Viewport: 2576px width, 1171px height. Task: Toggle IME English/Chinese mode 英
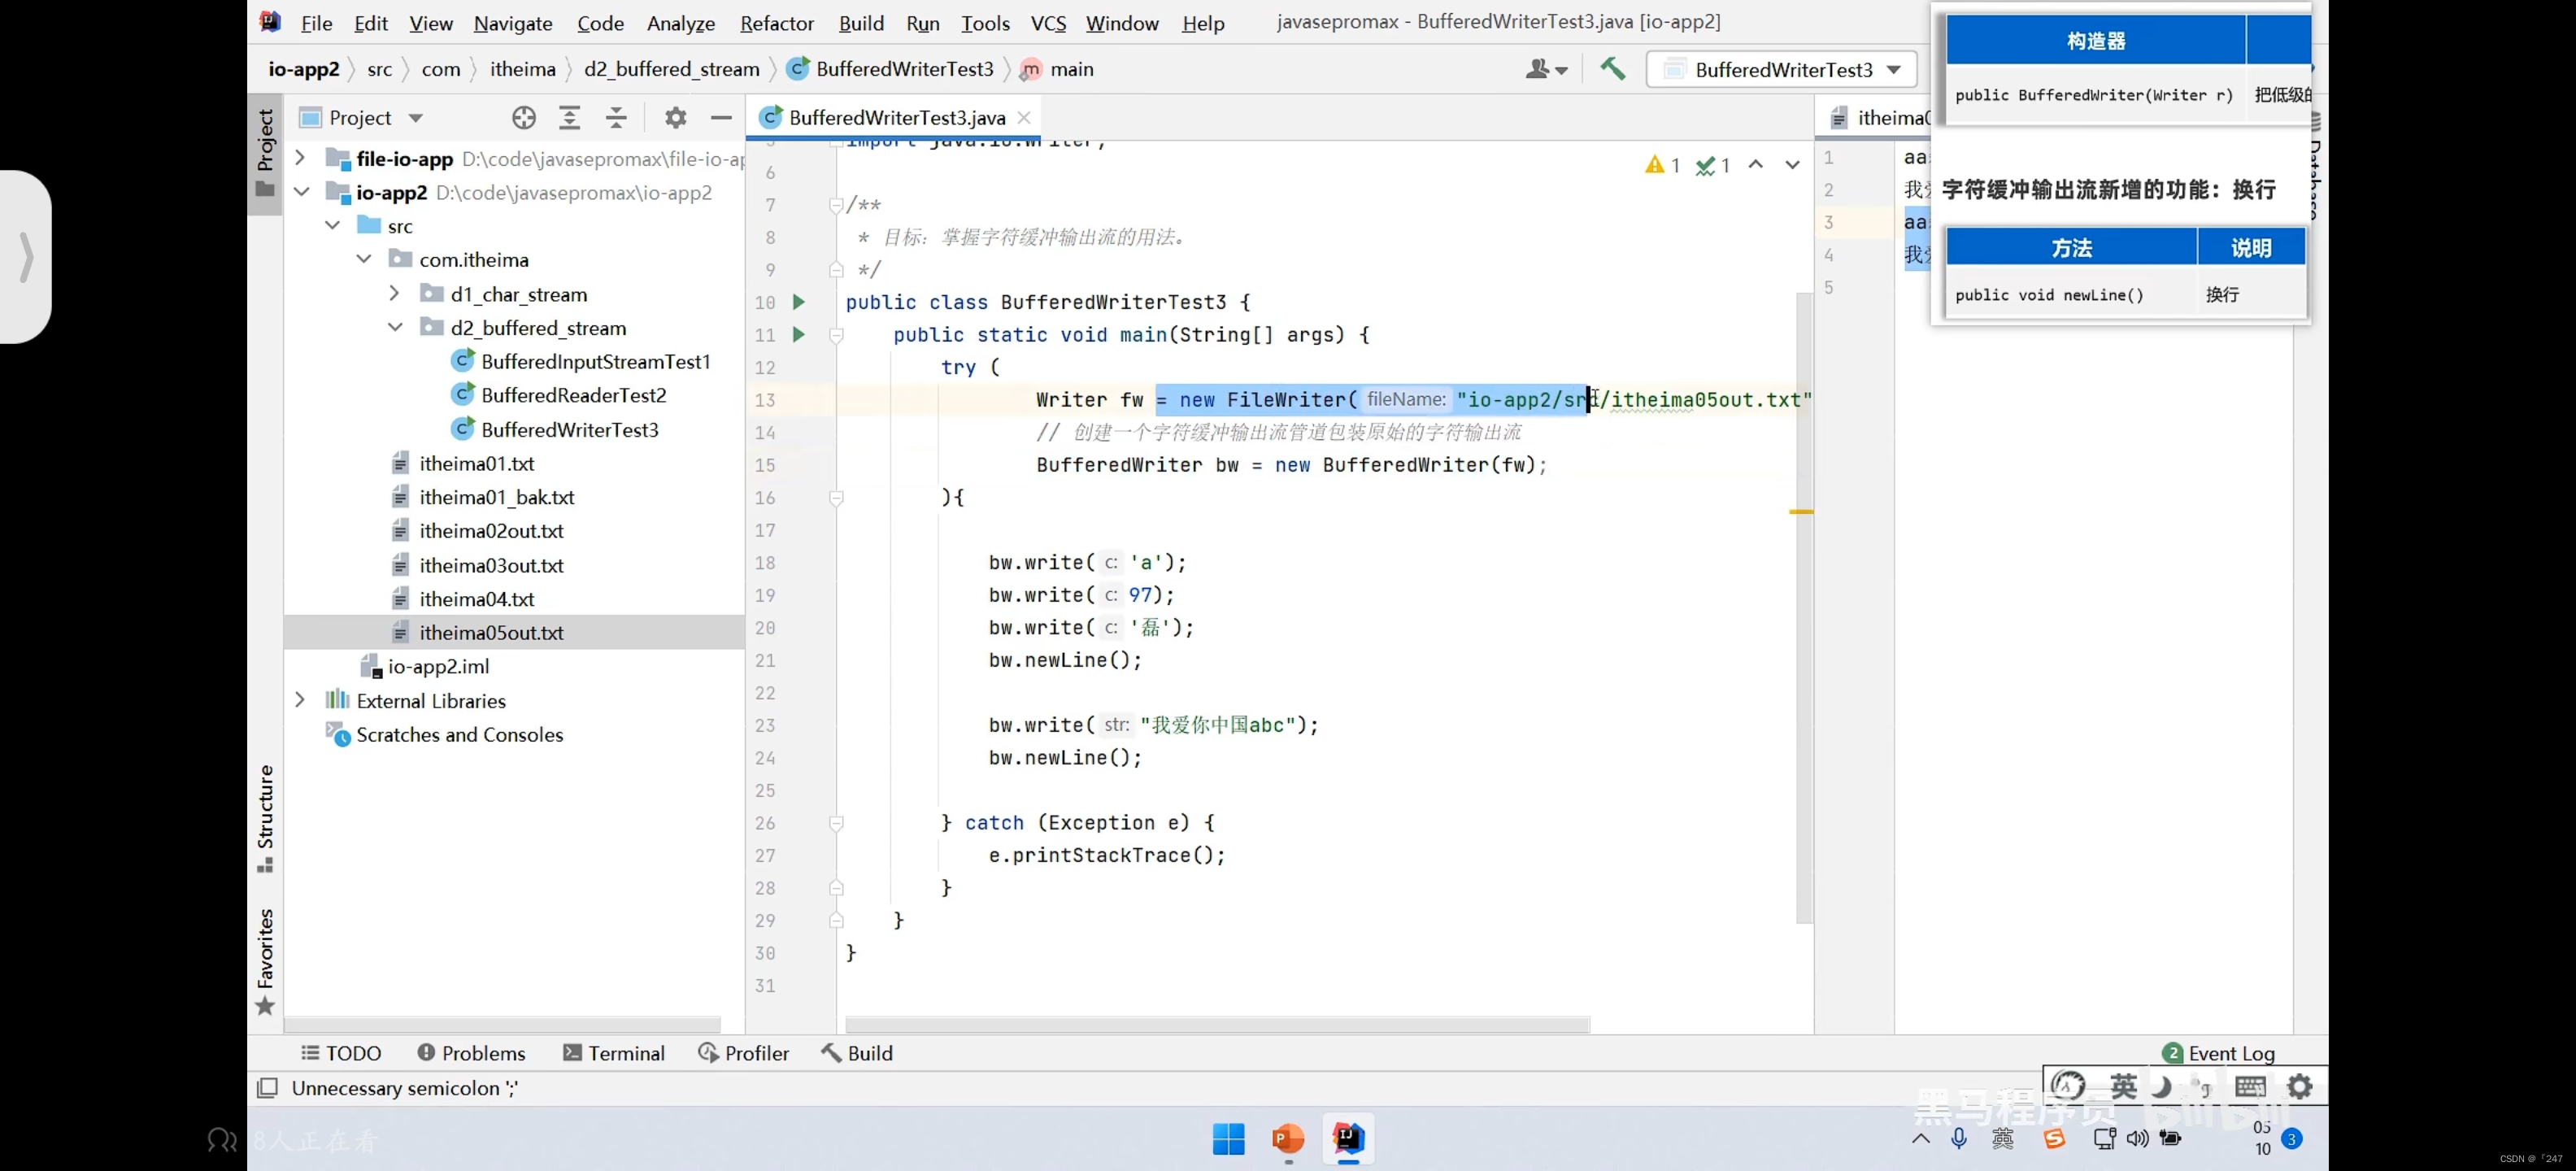2123,1086
